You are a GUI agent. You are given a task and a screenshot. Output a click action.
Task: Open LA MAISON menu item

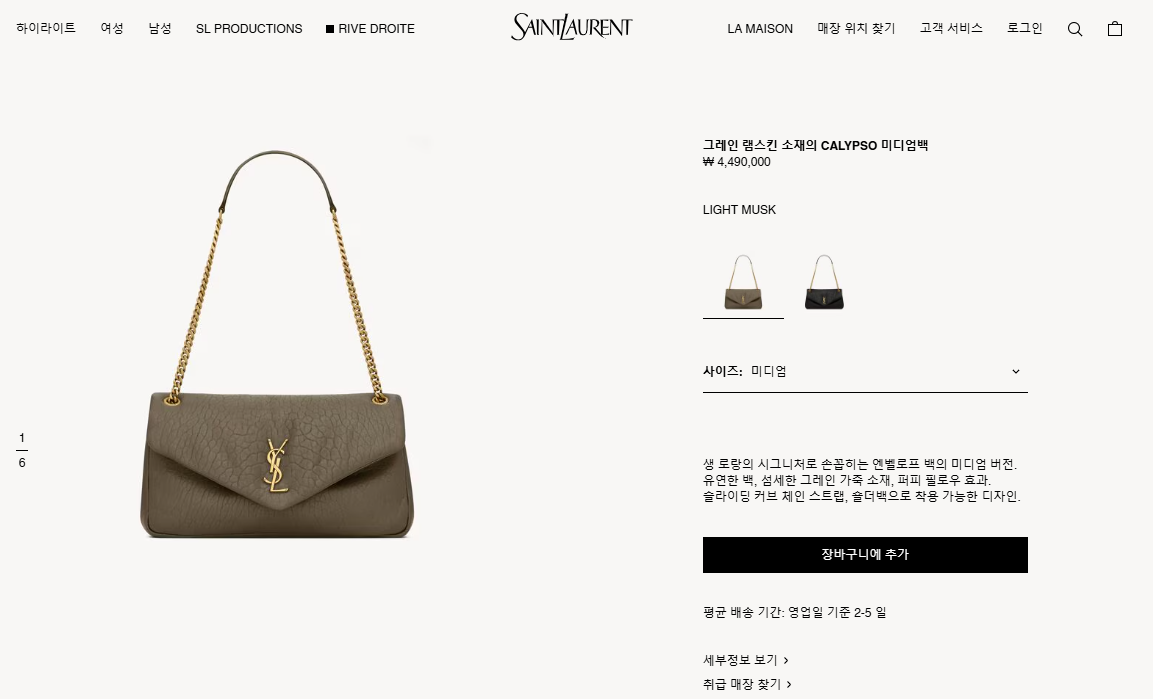pyautogui.click(x=760, y=29)
